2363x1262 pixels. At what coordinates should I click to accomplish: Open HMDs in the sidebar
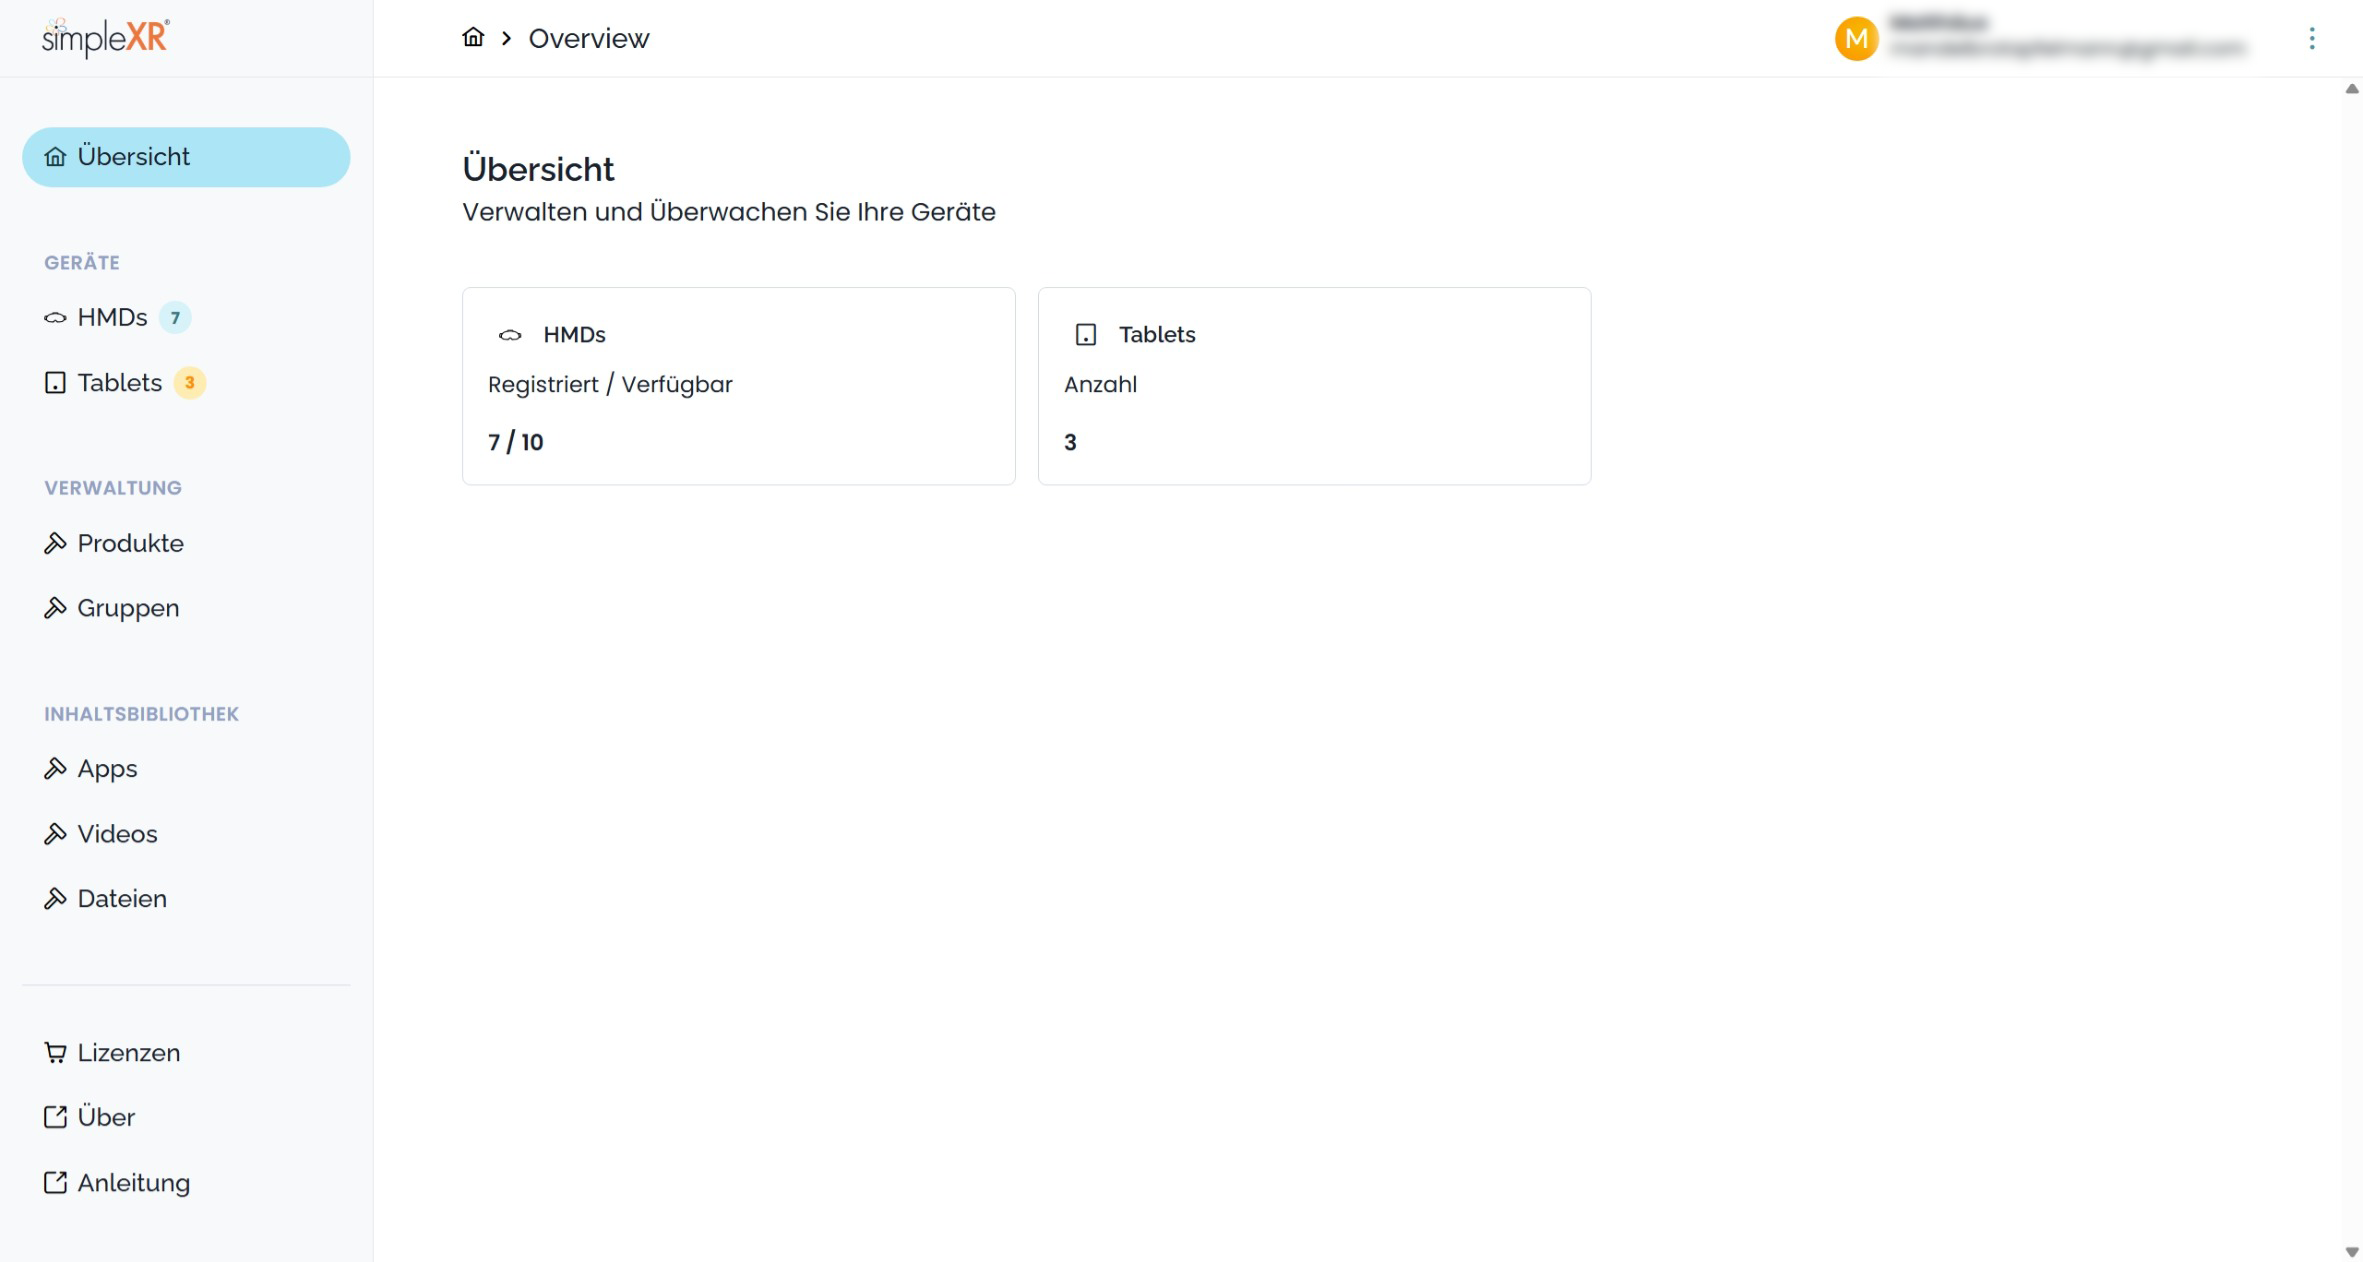[x=112, y=318]
